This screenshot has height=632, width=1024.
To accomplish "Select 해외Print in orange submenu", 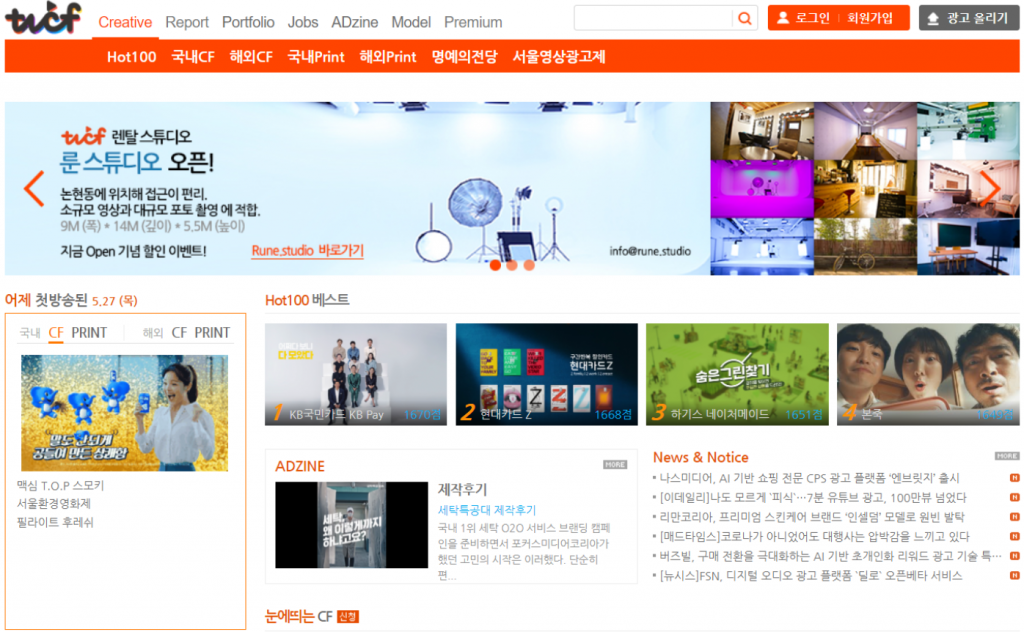I will coord(388,57).
